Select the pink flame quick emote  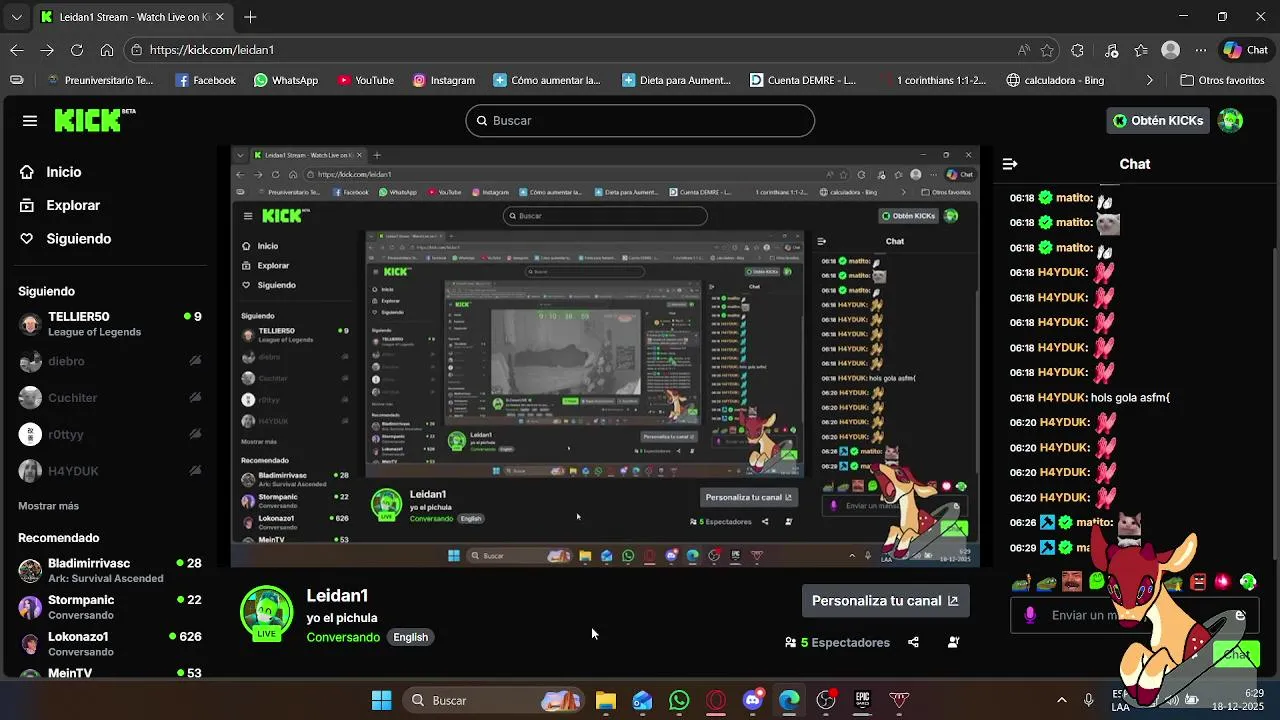click(x=1222, y=582)
